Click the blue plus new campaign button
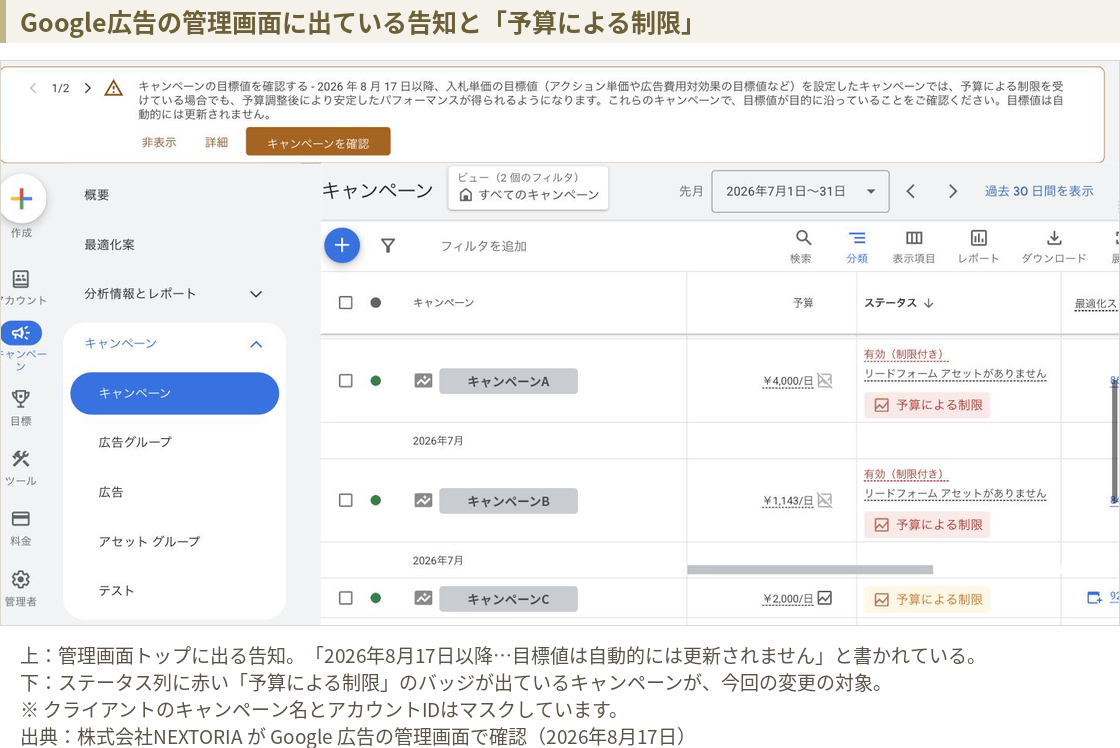Viewport: 1120px width, 748px height. pos(342,245)
